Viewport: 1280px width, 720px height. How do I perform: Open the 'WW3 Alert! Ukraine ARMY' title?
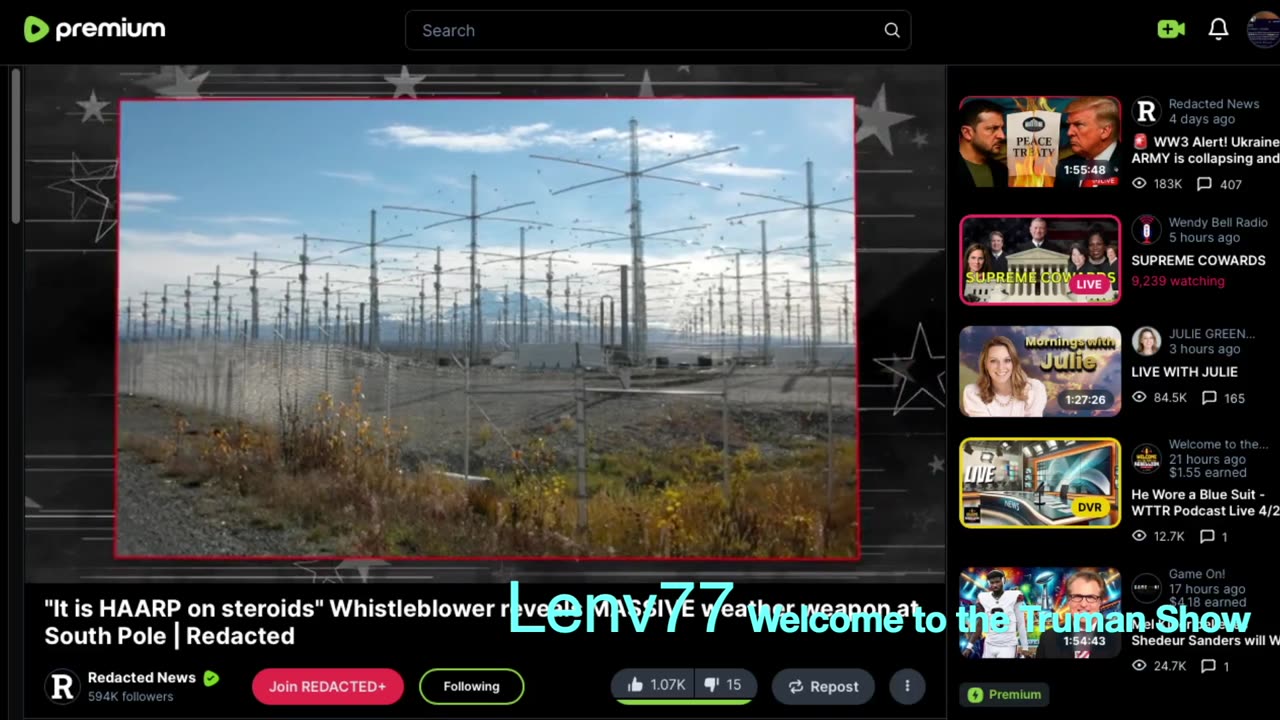(x=1205, y=150)
